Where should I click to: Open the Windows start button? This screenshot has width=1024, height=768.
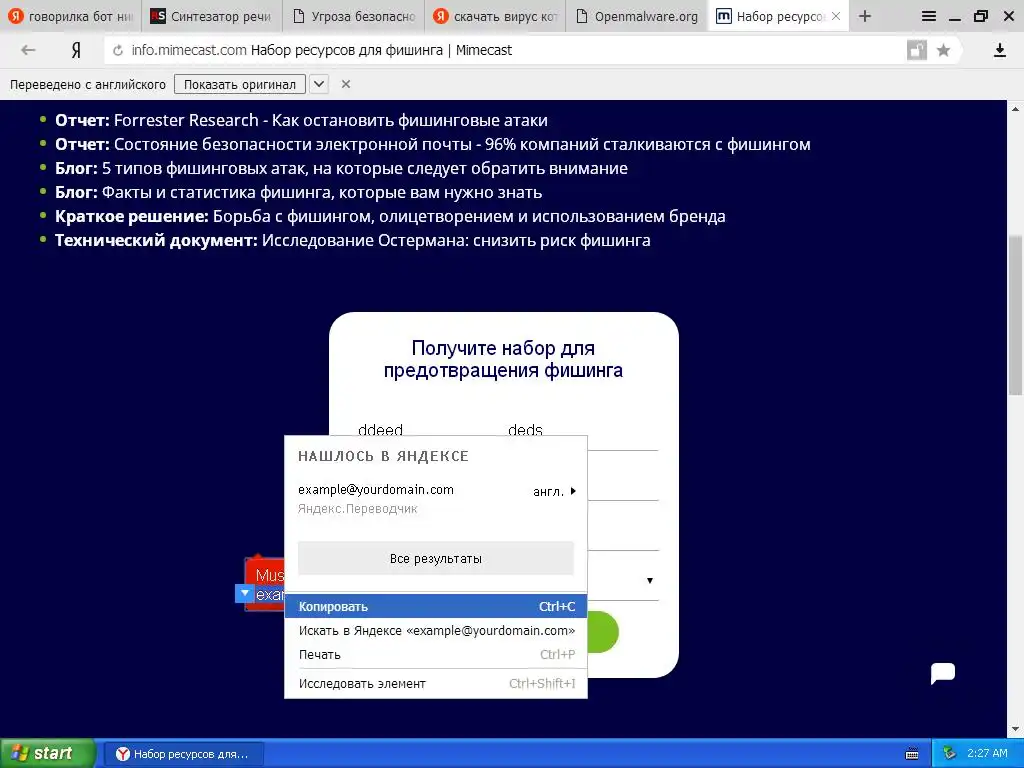pos(48,754)
